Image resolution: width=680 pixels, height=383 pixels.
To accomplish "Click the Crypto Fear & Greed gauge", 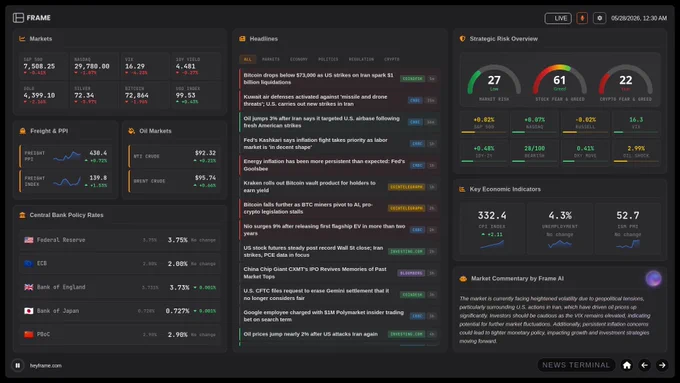I will (625, 83).
